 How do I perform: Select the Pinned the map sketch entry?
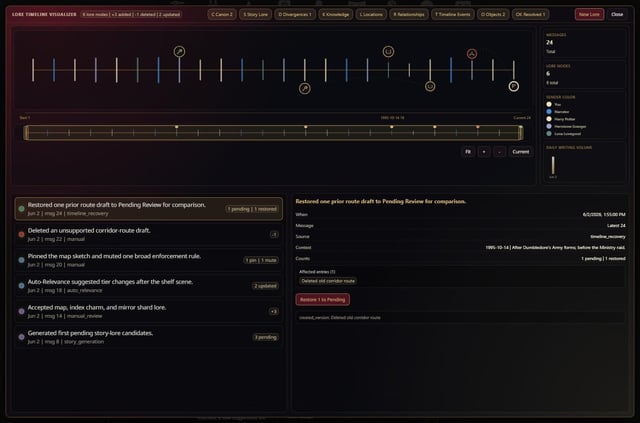[149, 260]
